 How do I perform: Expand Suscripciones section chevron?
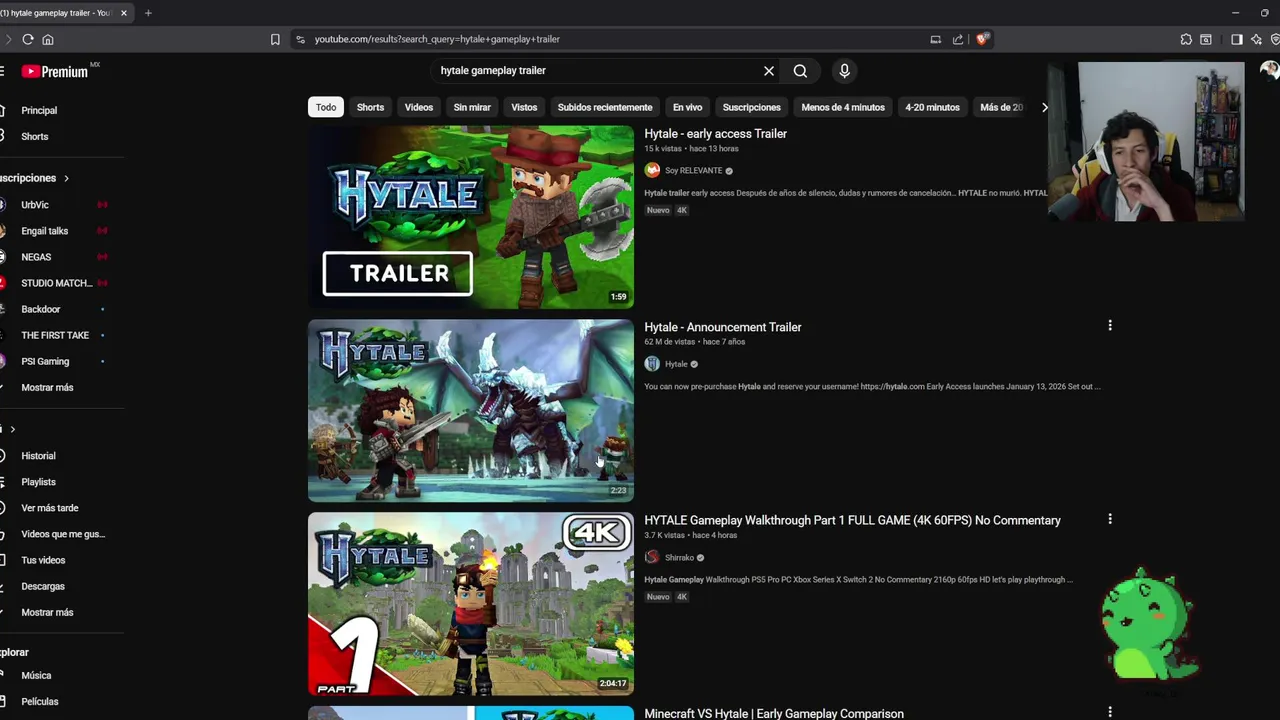tap(66, 178)
